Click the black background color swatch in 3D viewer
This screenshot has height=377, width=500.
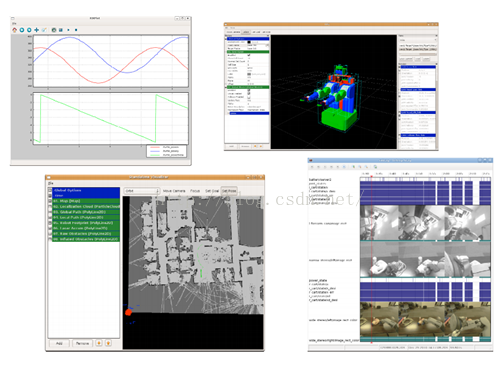coord(249,42)
